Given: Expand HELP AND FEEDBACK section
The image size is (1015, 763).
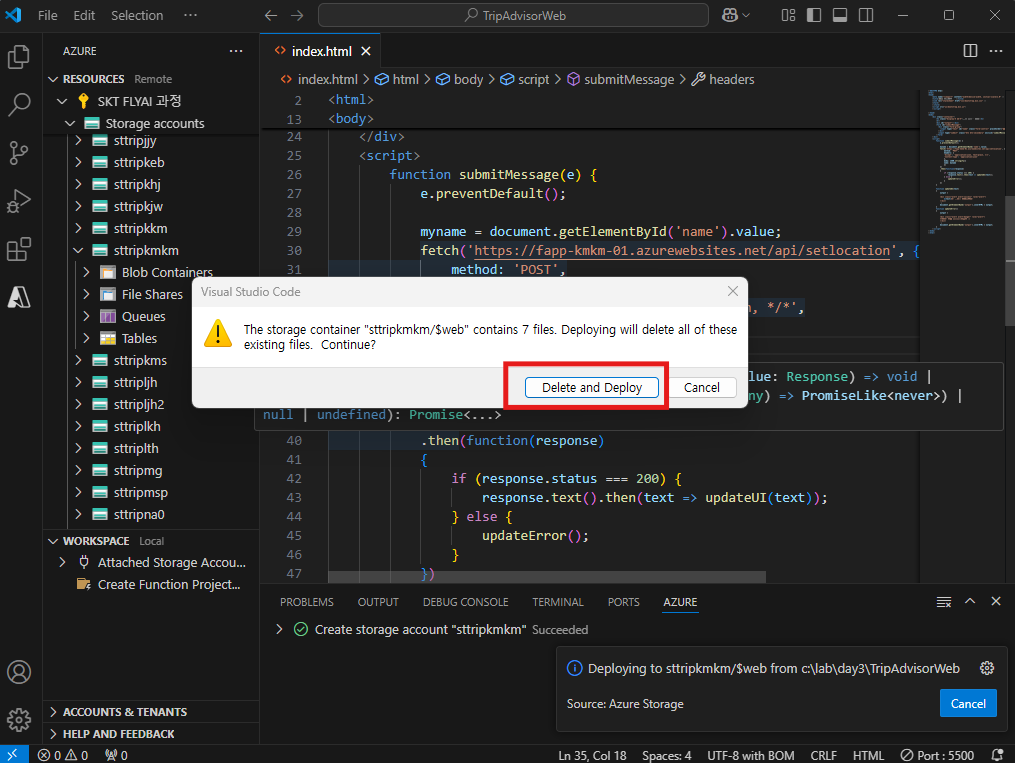Looking at the screenshot, I should point(53,734).
